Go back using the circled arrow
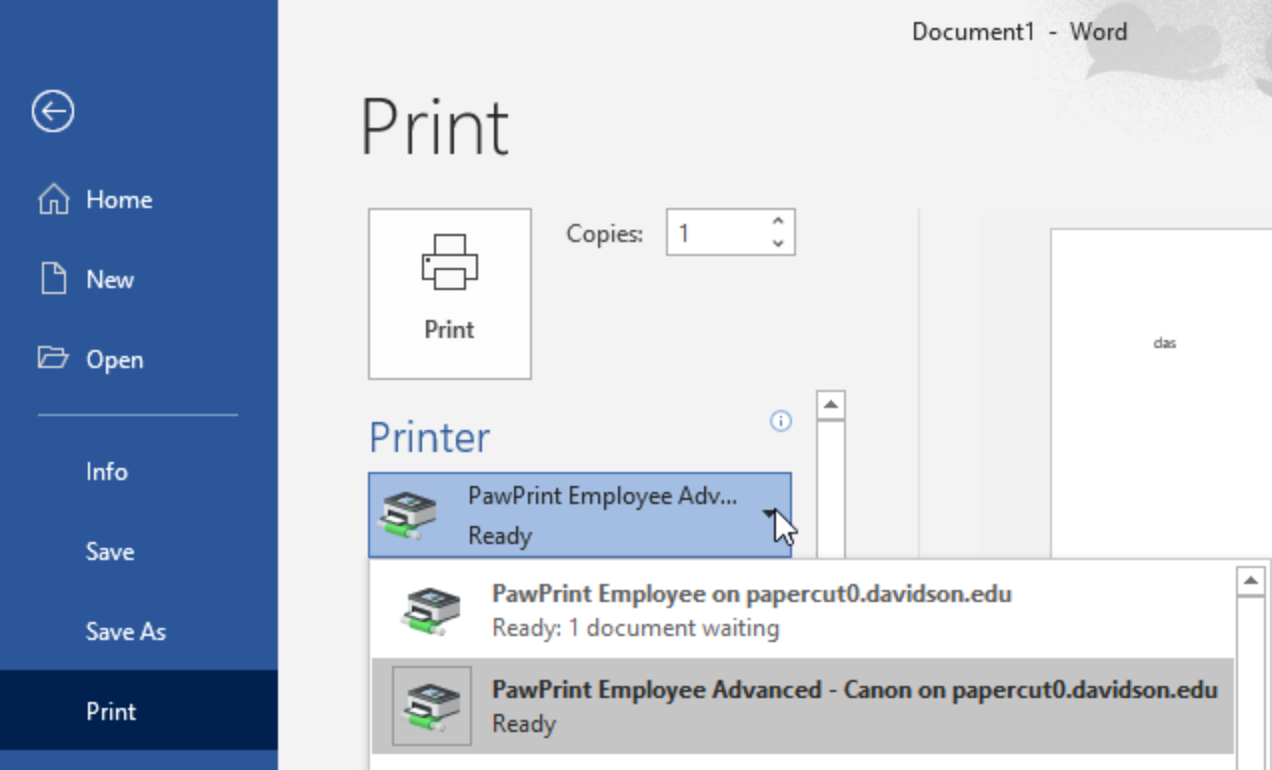Image resolution: width=1272 pixels, height=770 pixels. click(x=53, y=110)
